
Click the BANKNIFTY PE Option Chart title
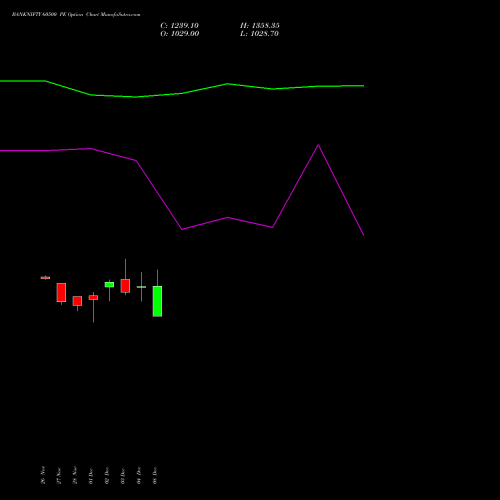coord(76,14)
